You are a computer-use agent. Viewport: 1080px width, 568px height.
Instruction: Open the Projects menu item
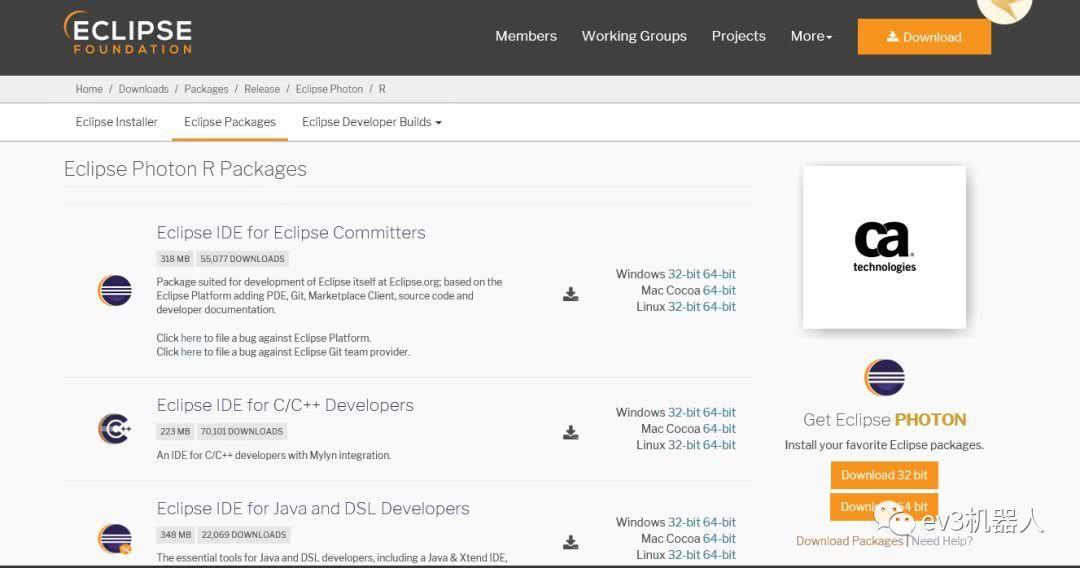pyautogui.click(x=738, y=36)
